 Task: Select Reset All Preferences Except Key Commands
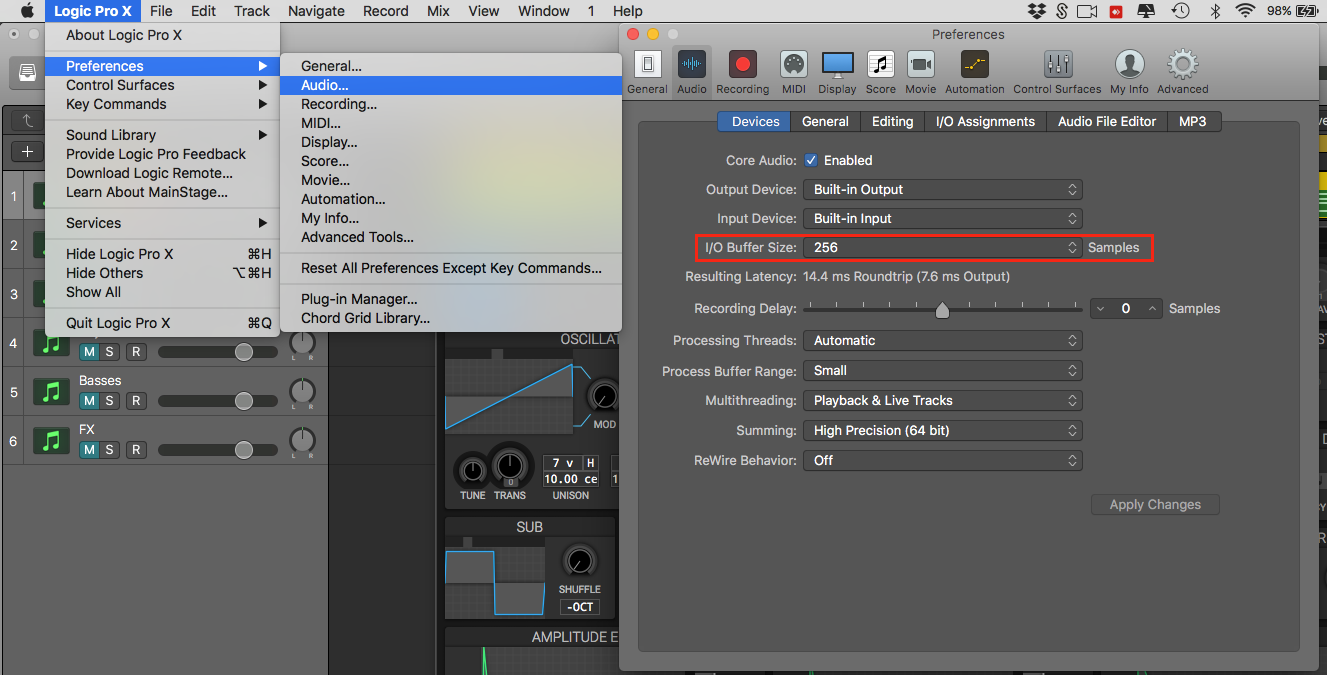tap(451, 268)
